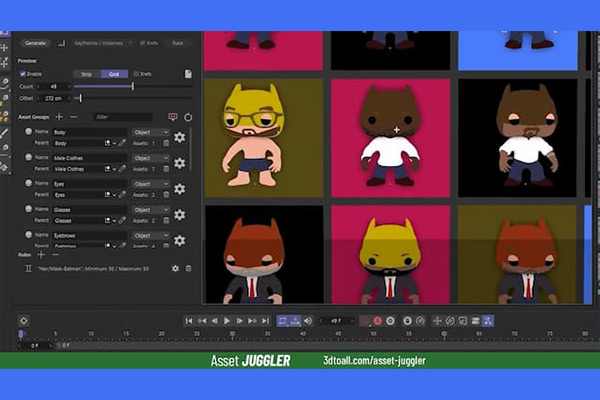Open settings gear for Mask-Batman rule
This screenshot has width=600, height=400.
tap(175, 269)
